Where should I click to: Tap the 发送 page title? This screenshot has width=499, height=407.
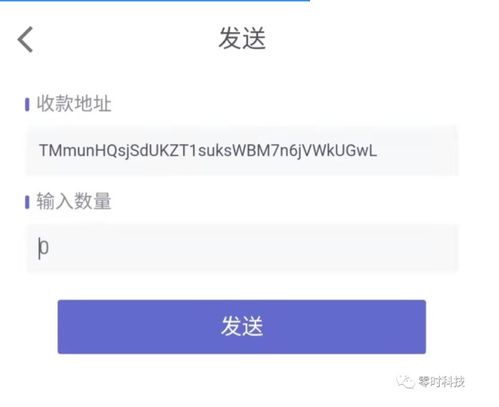coord(242,38)
